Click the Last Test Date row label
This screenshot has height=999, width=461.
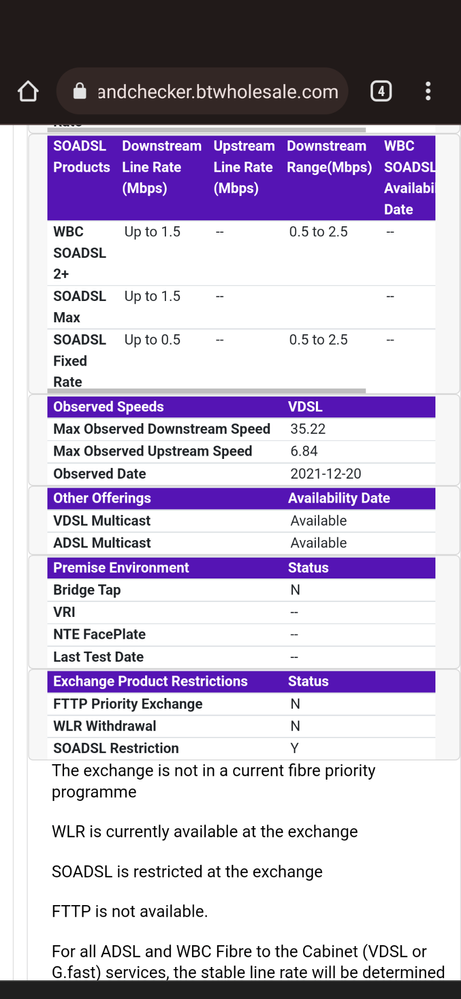[98, 657]
